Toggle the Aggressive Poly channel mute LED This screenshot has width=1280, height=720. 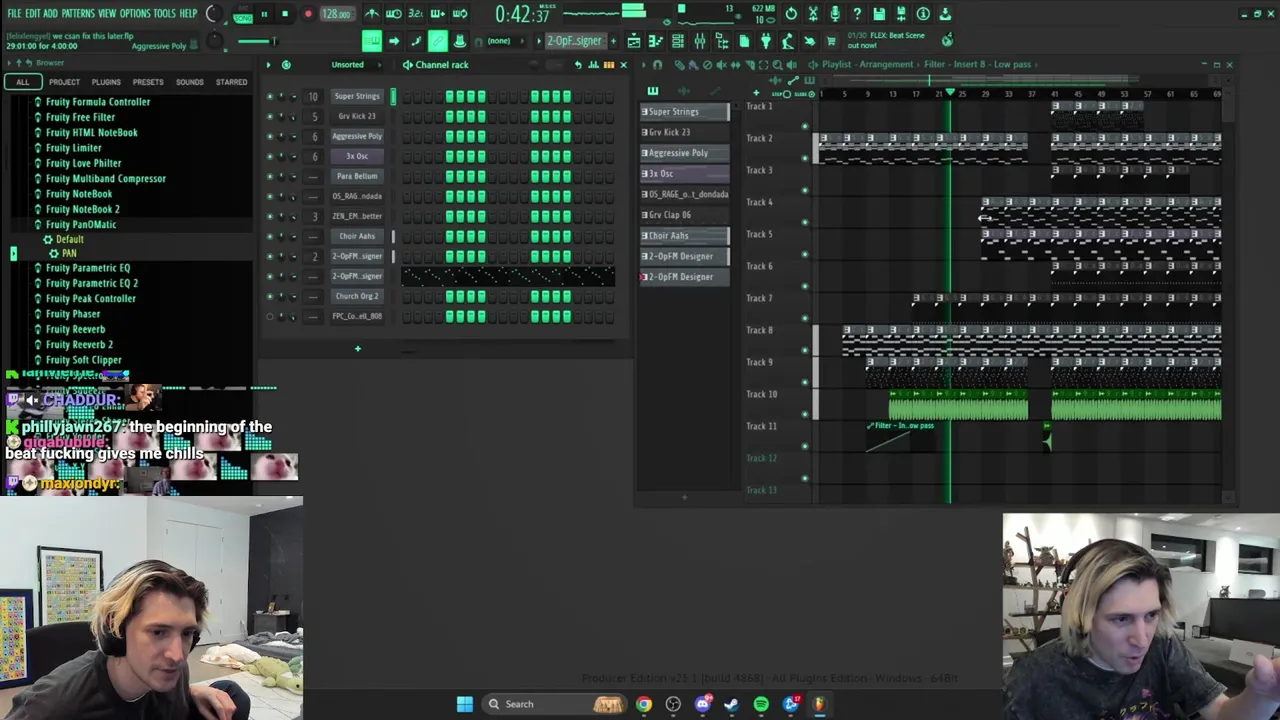(269, 136)
